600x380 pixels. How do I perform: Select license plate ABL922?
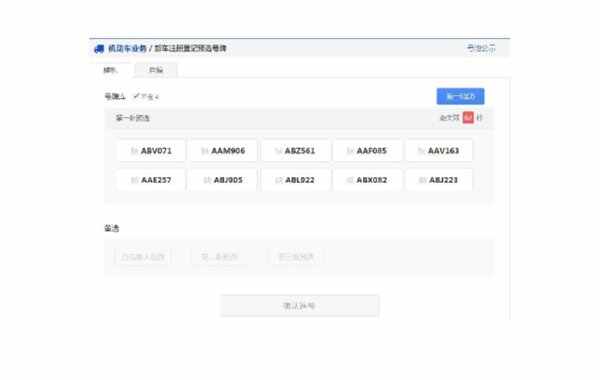(295, 180)
